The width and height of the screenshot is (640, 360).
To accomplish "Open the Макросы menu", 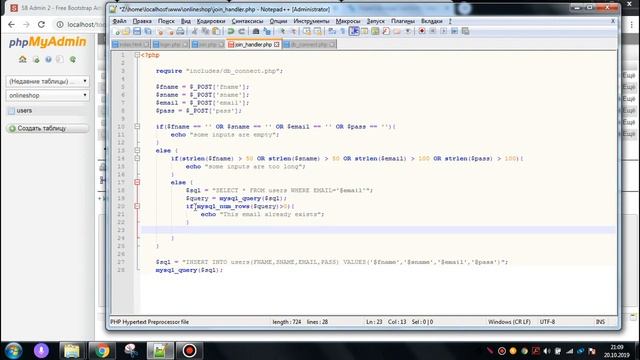I will pos(348,21).
